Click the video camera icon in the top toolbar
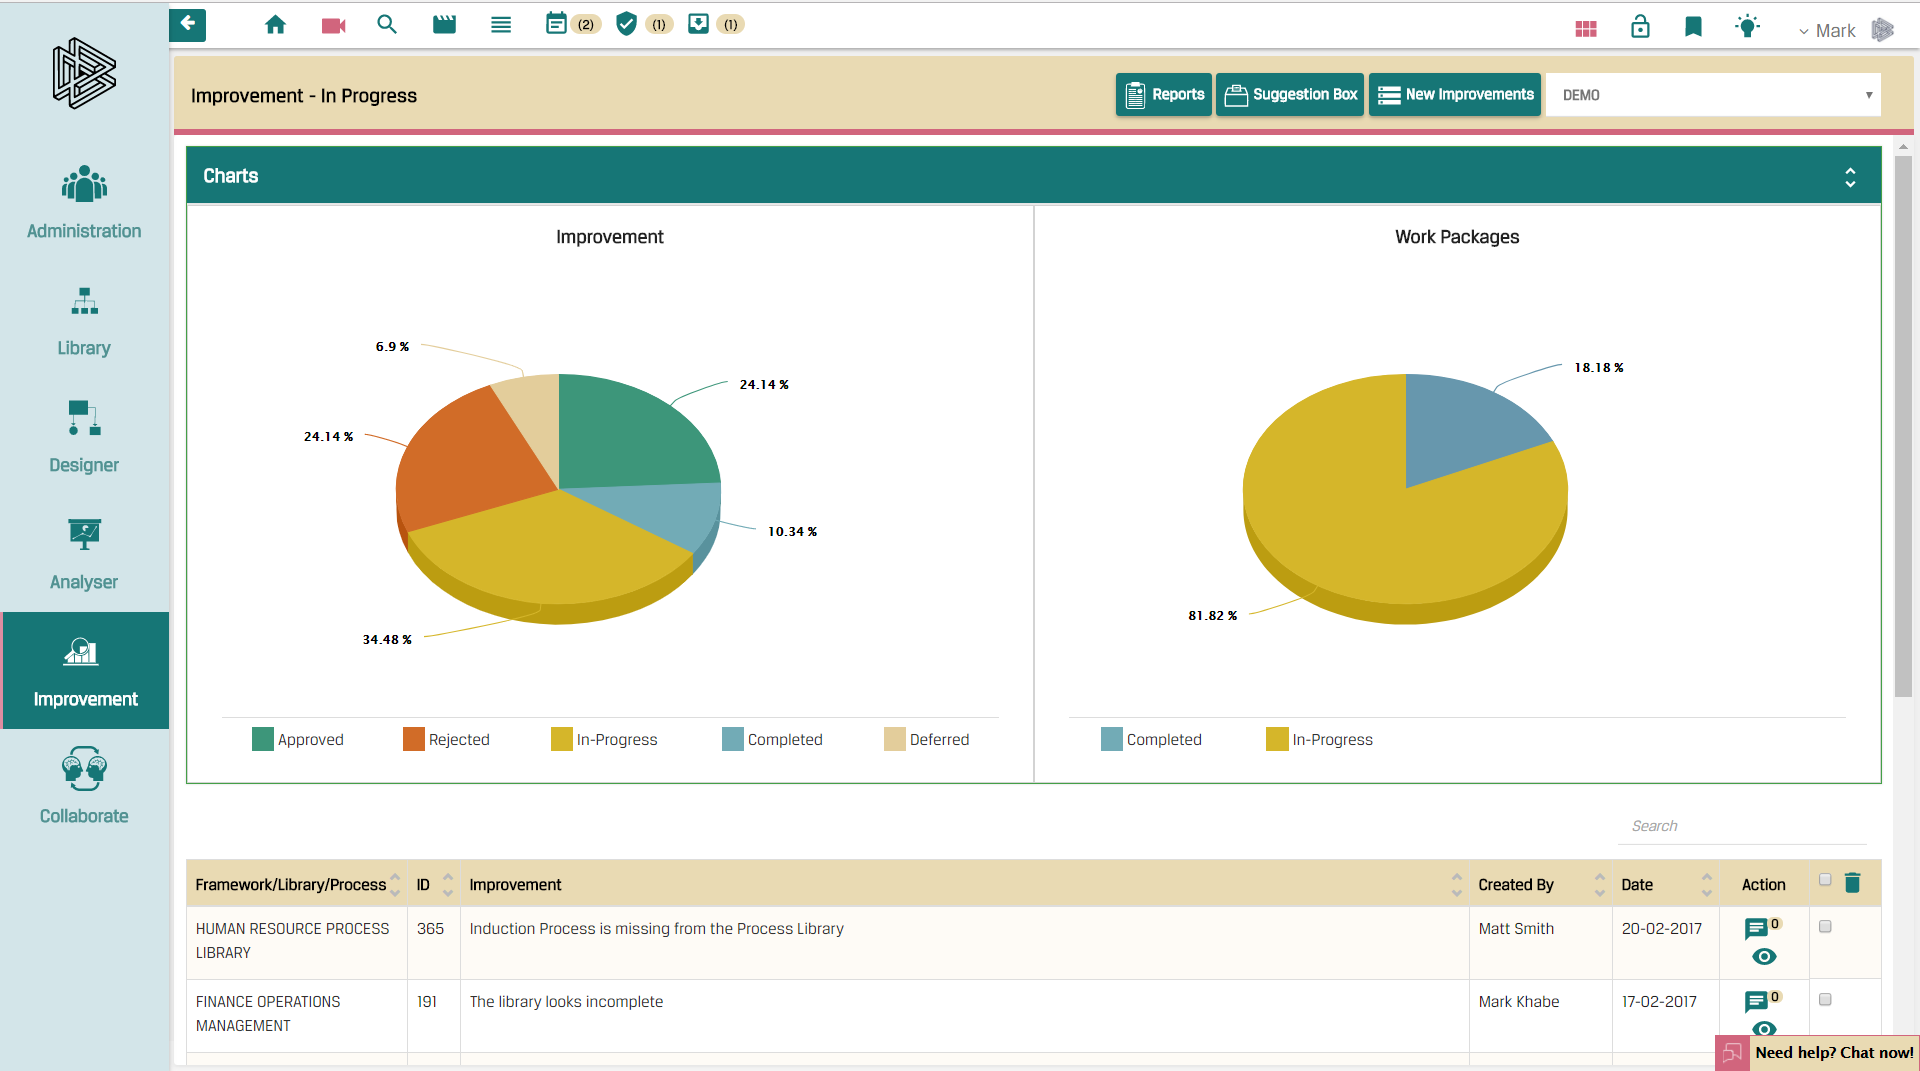Screen dimensions: 1920x1071 333,24
